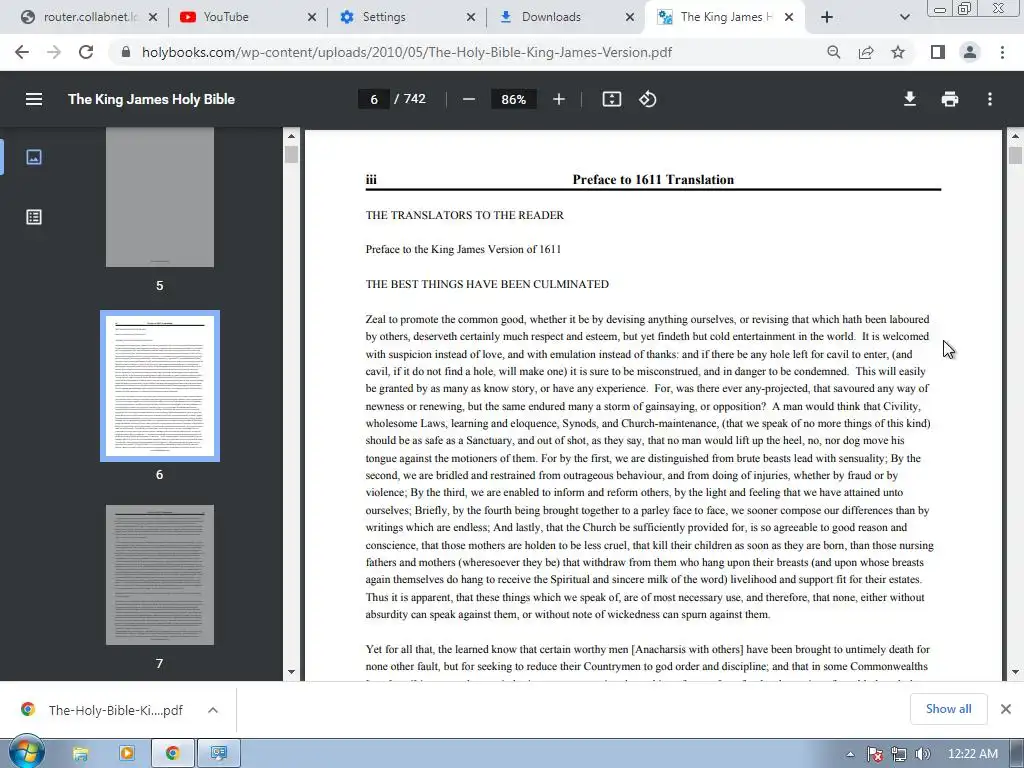Click 'The King James Holy Bible' title
This screenshot has height=768, width=1024.
click(x=152, y=99)
